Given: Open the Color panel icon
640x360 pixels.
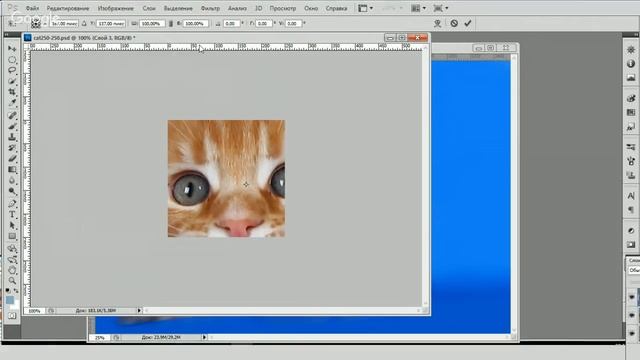Looking at the screenshot, I should pos(631,98).
